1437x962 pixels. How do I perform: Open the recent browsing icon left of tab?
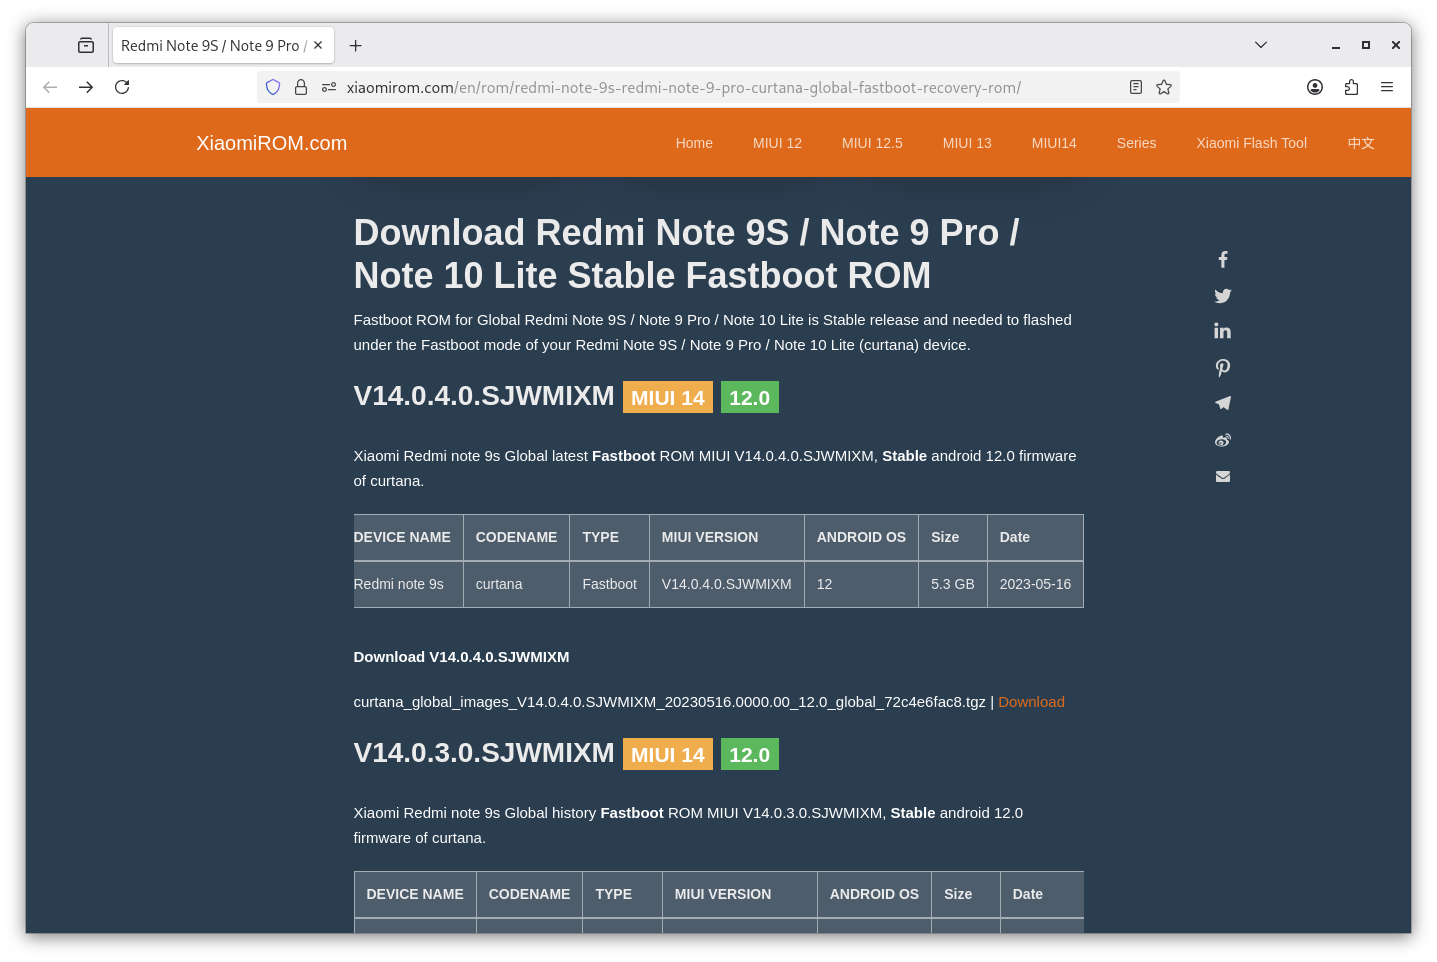pyautogui.click(x=86, y=45)
